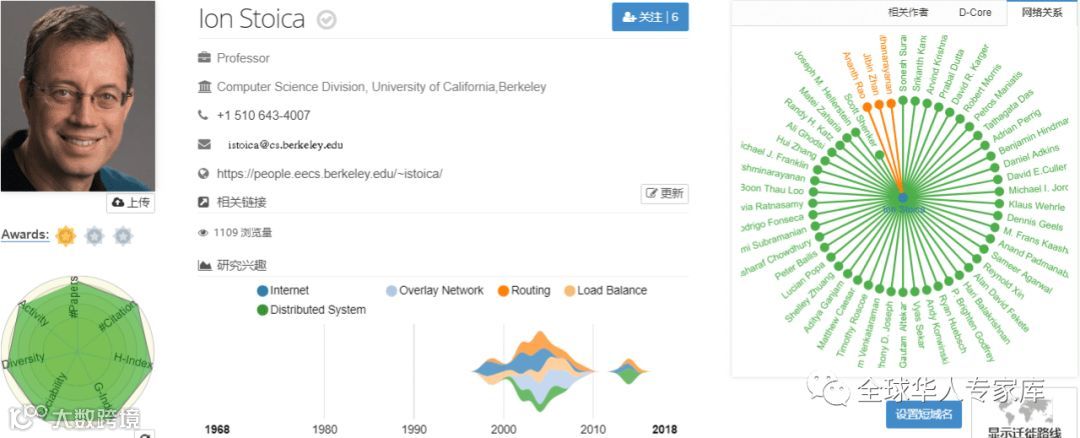Click the phone icon beside the number
The width and height of the screenshot is (1080, 438).
click(x=204, y=115)
